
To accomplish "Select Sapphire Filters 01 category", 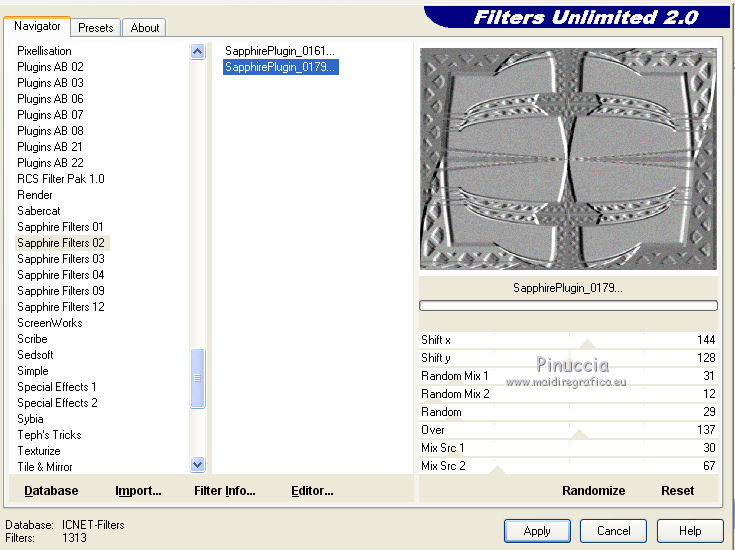I will pyautogui.click(x=60, y=226).
